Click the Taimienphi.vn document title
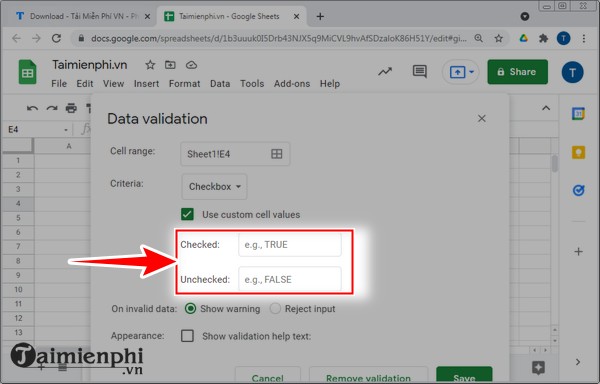 coord(90,65)
